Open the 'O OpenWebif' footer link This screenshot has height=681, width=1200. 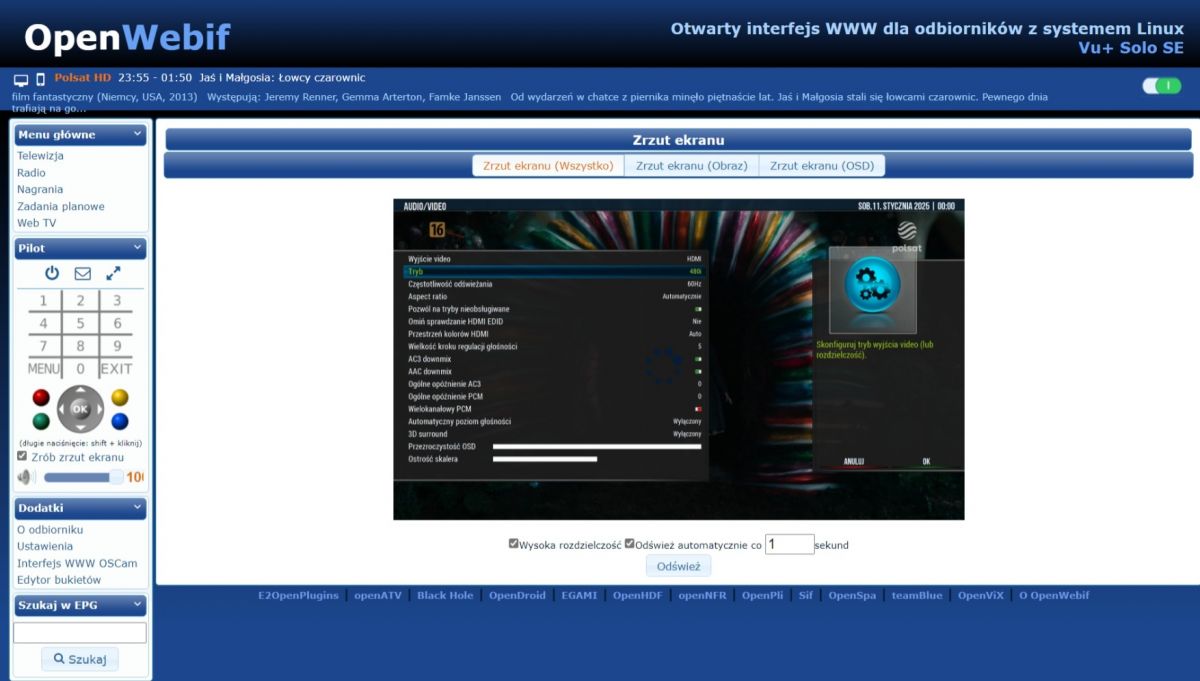click(x=1054, y=595)
